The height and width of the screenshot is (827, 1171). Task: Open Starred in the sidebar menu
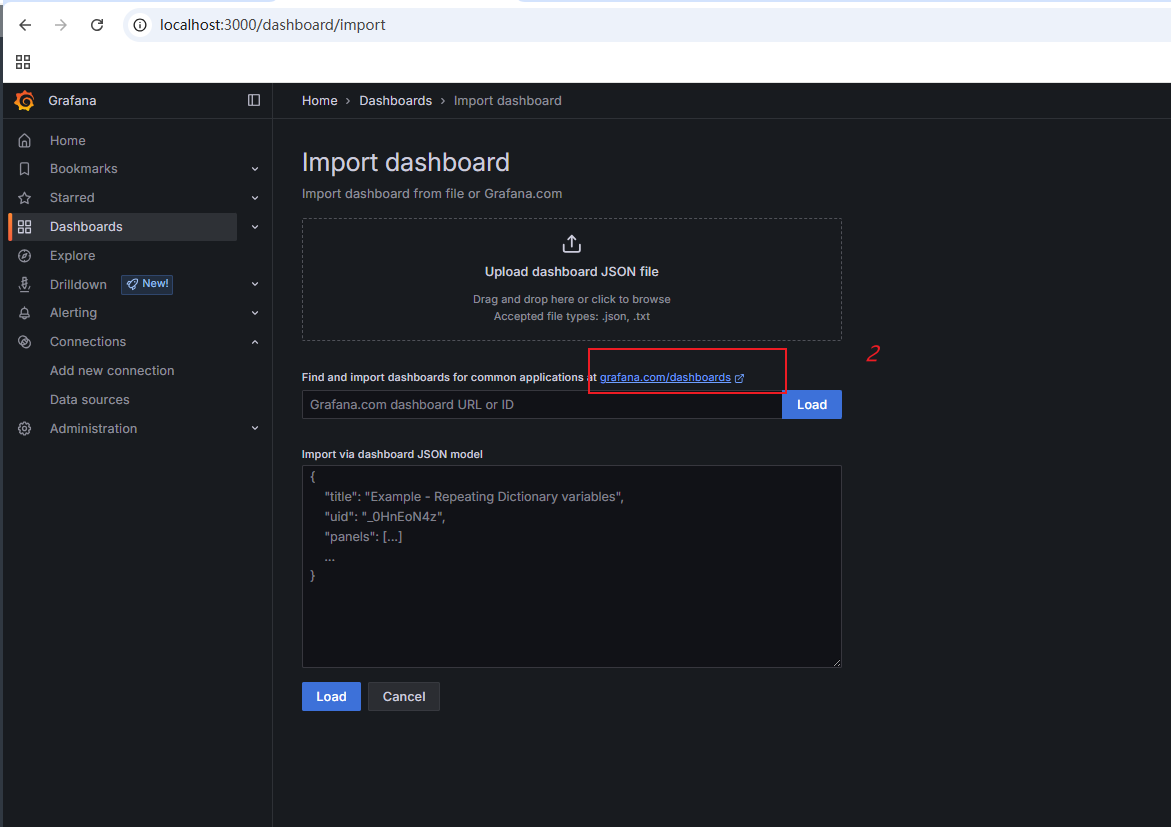pyautogui.click(x=72, y=198)
